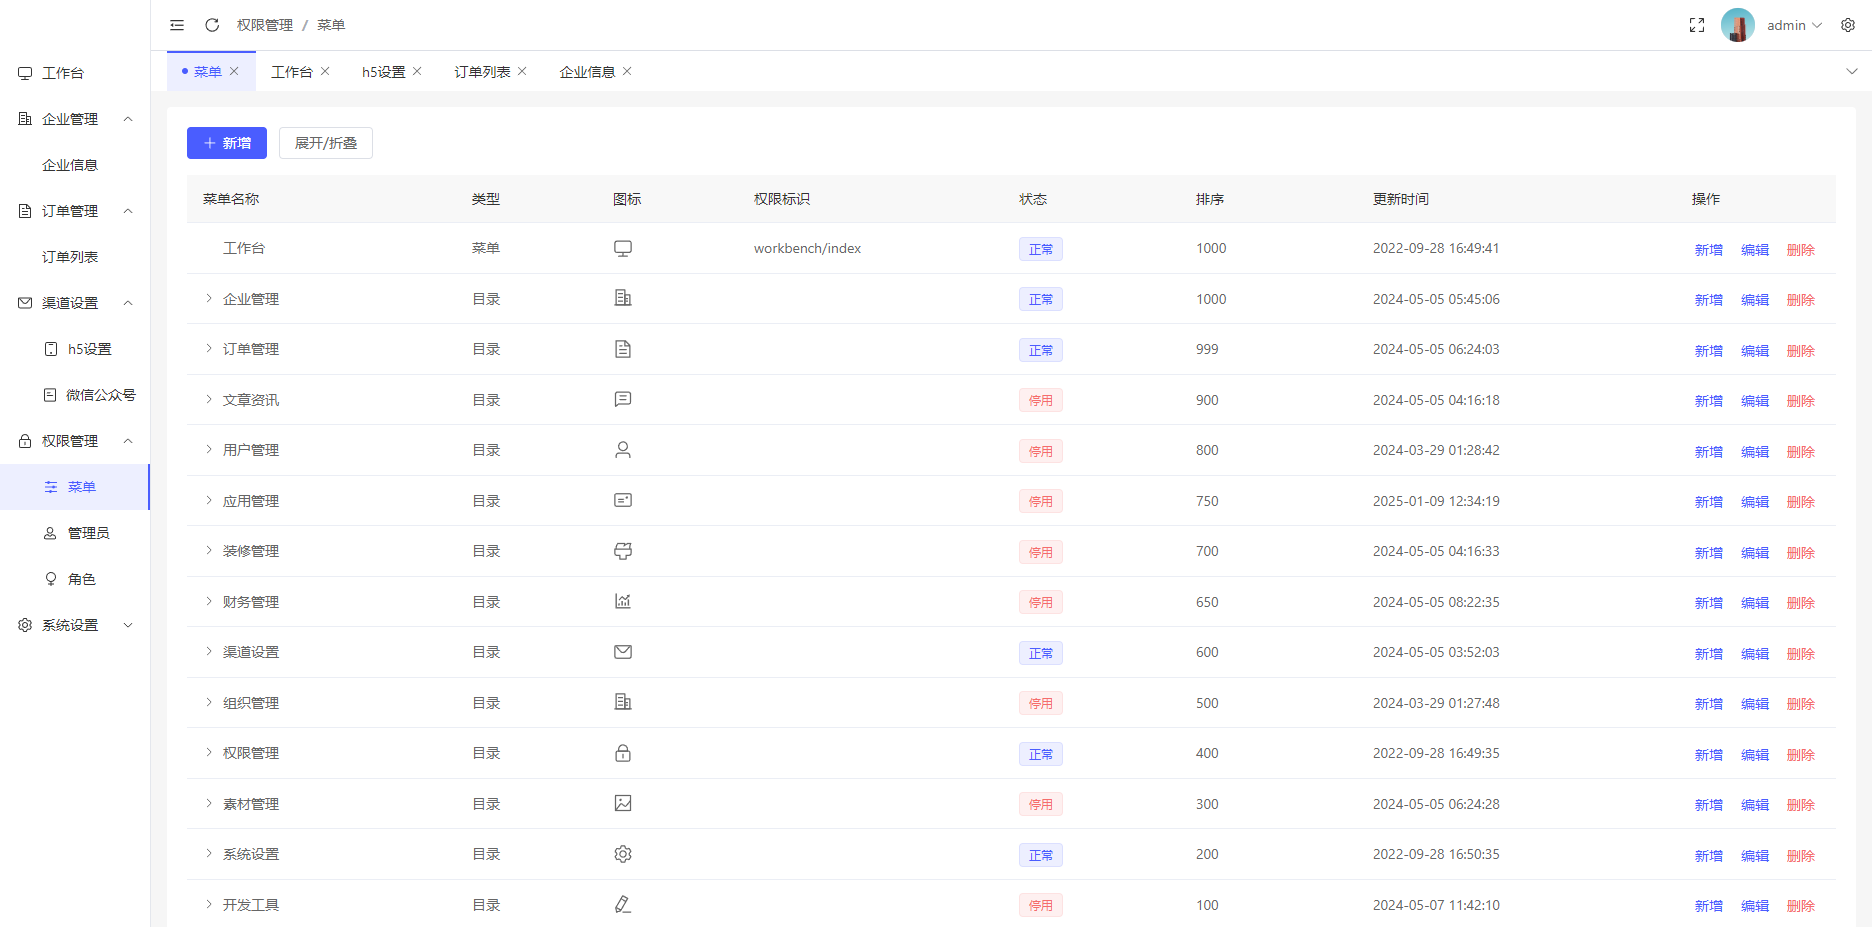Expand the 文章资讯 table row
Screen dimensions: 1872x927
pyautogui.click(x=209, y=400)
